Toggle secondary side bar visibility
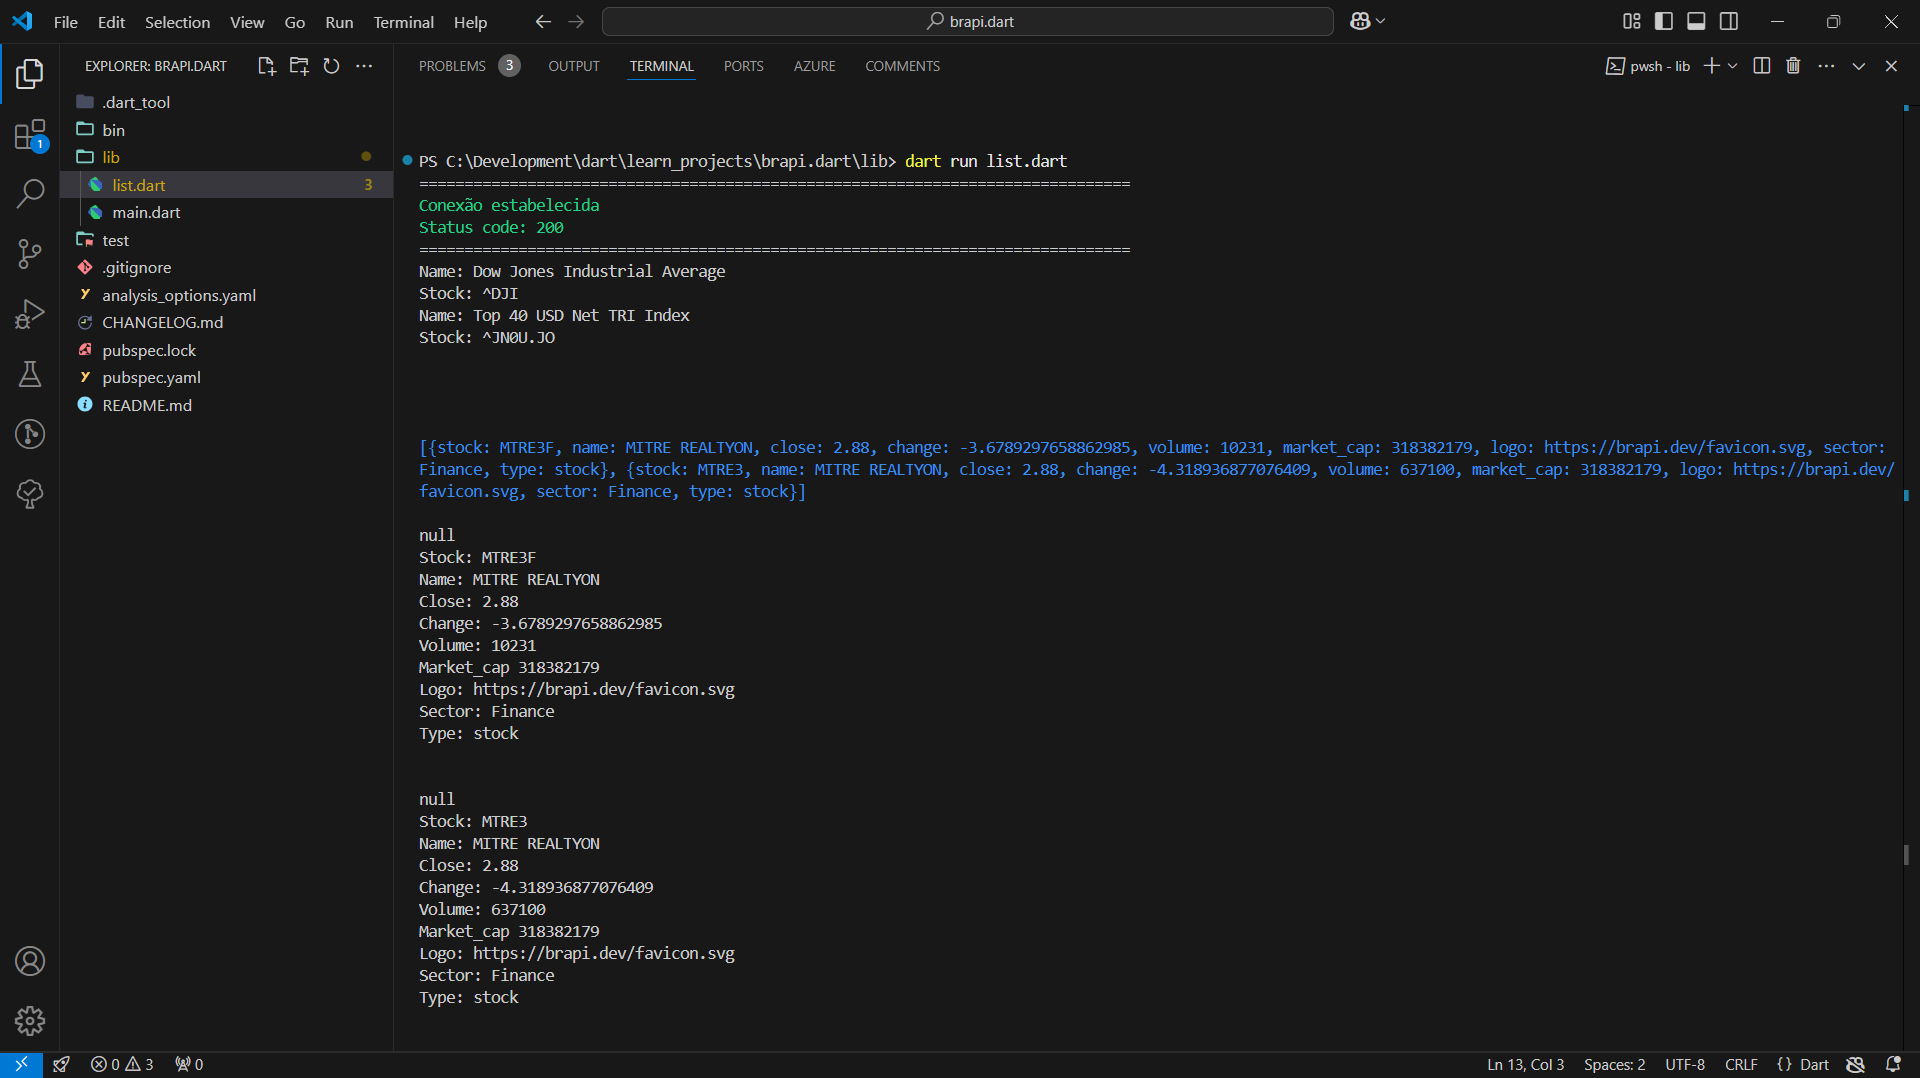 click(1729, 21)
